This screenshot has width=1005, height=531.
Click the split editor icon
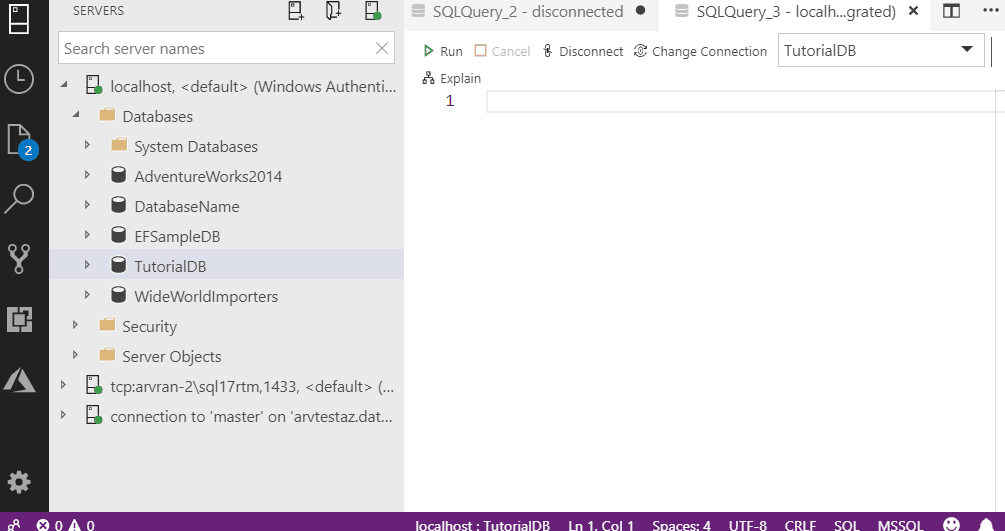point(951,12)
